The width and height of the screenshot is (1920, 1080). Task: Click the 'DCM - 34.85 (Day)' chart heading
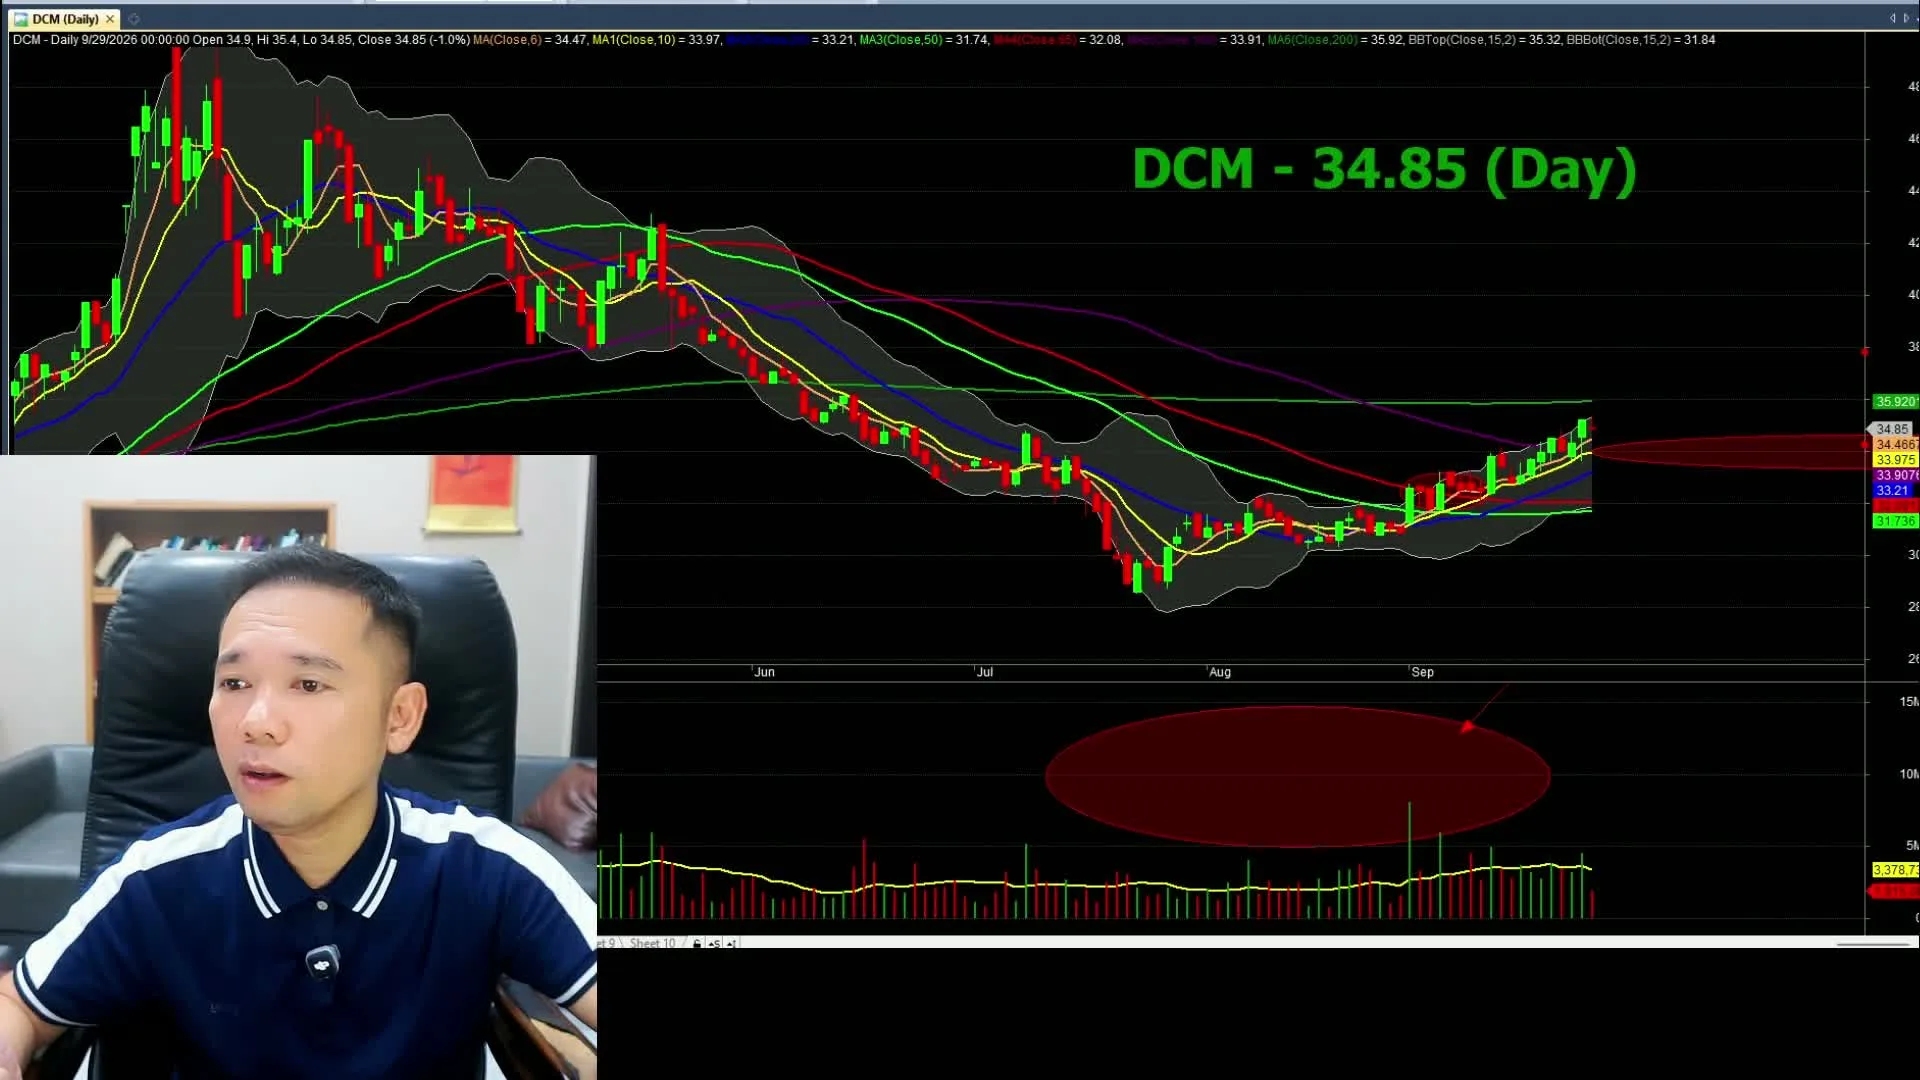point(1384,169)
